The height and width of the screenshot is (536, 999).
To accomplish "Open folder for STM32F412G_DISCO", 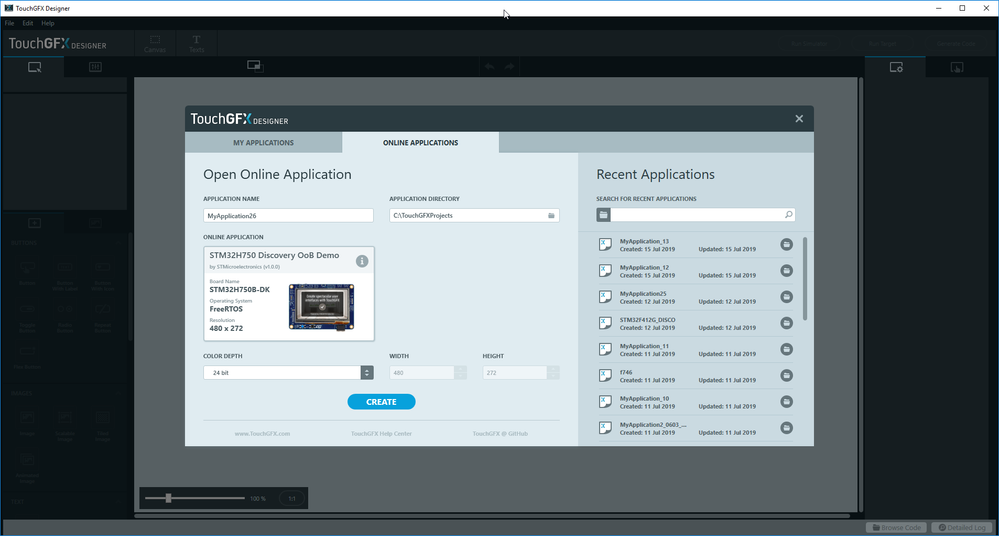I will coord(786,323).
